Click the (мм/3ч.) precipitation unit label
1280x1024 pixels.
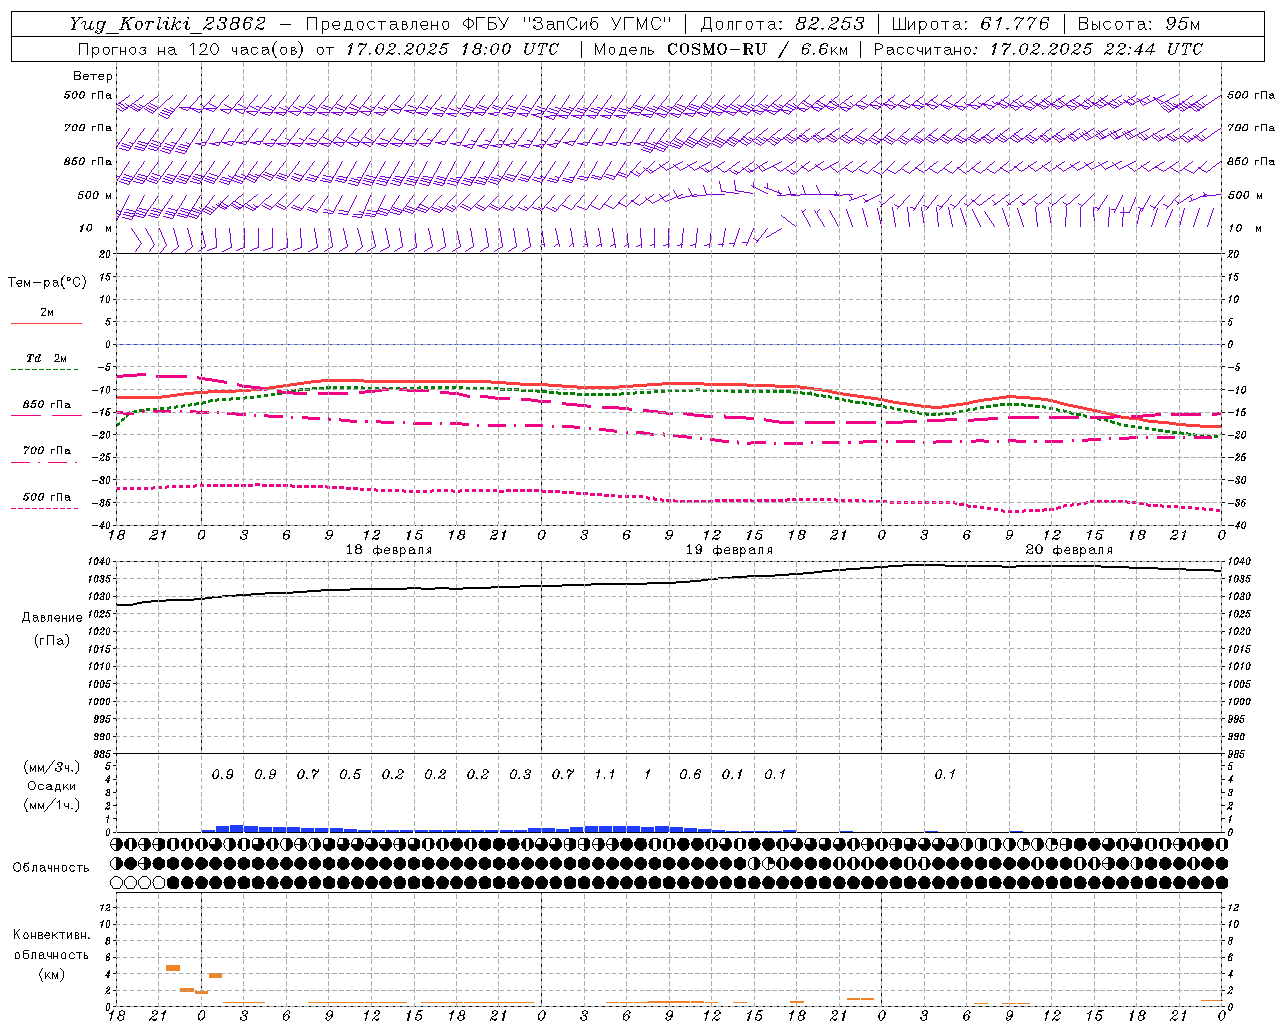(x=52, y=767)
